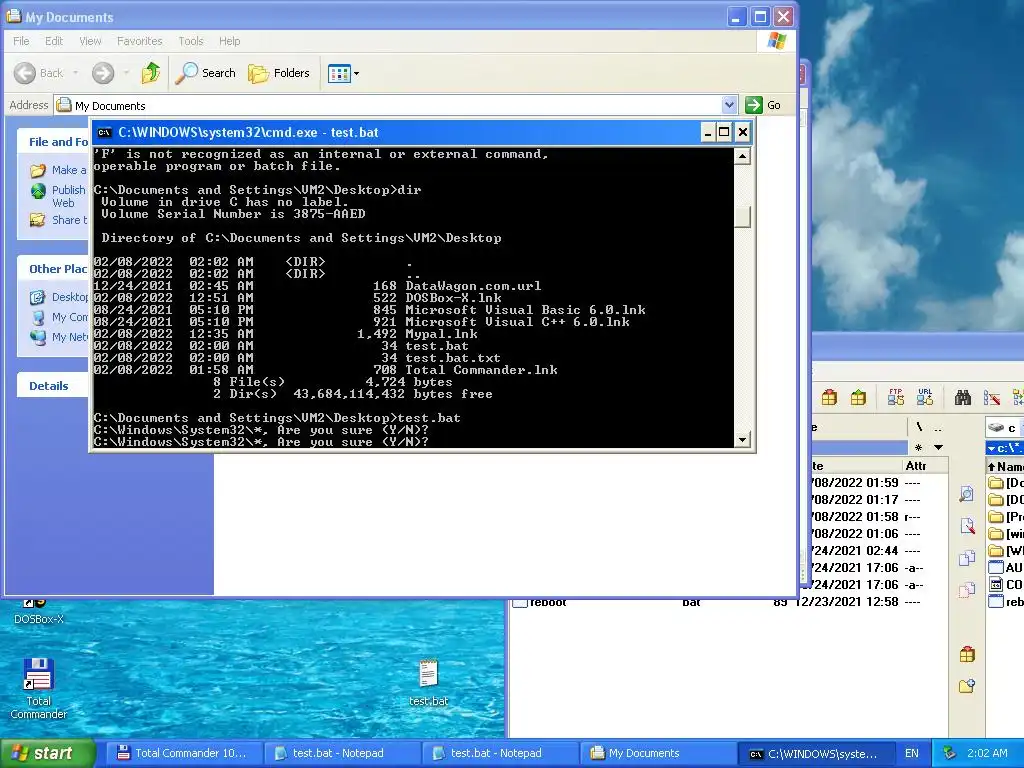This screenshot has width=1024, height=768.
Task: Click Total Commander unpack files icon
Action: point(858,397)
